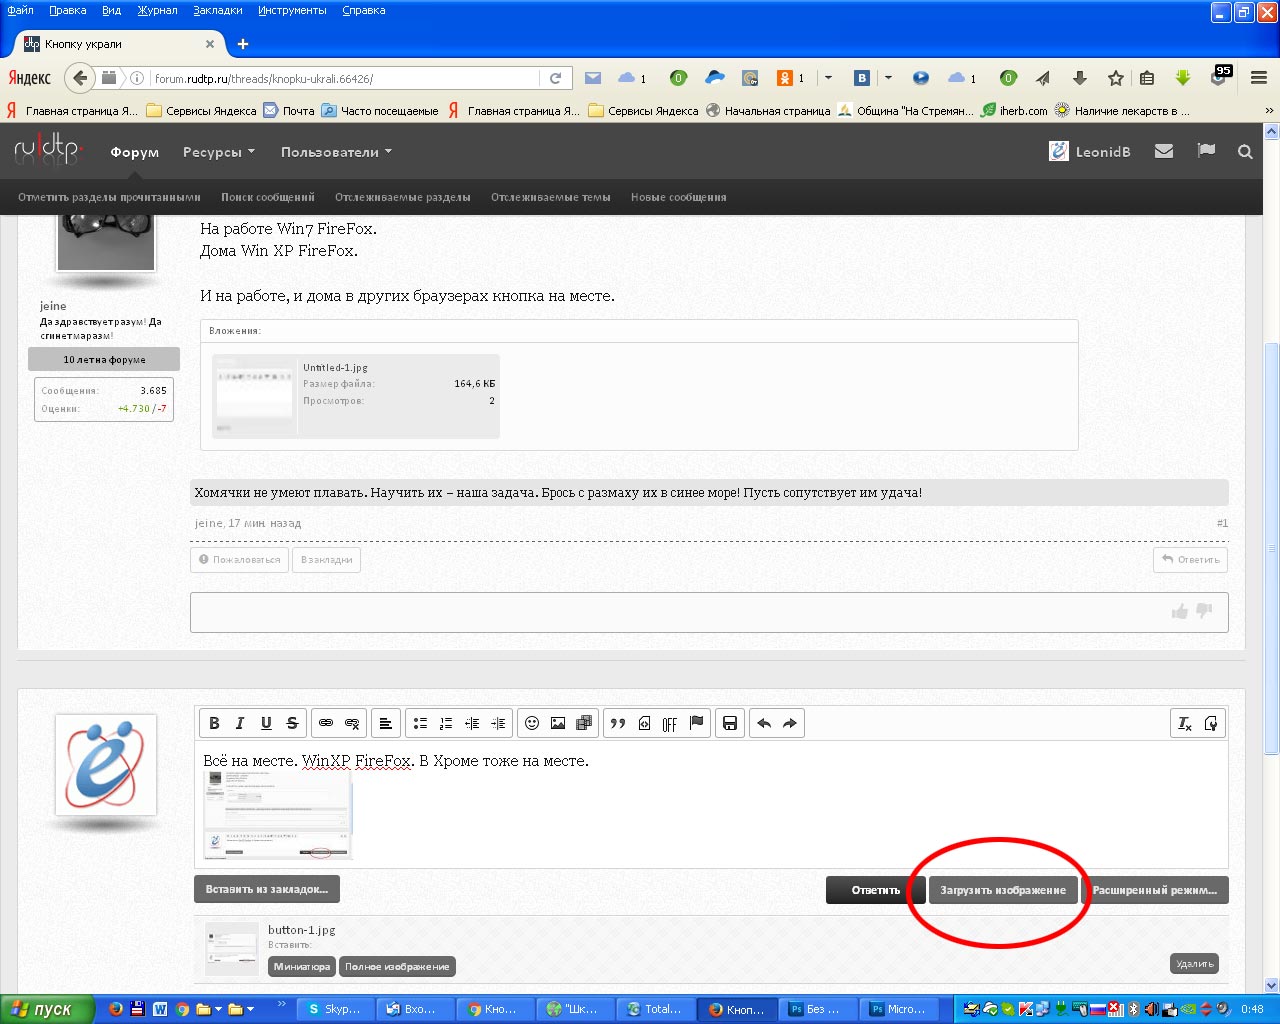Viewport: 1280px width, 1024px height.
Task: Go to the Форум section
Action: 135,152
